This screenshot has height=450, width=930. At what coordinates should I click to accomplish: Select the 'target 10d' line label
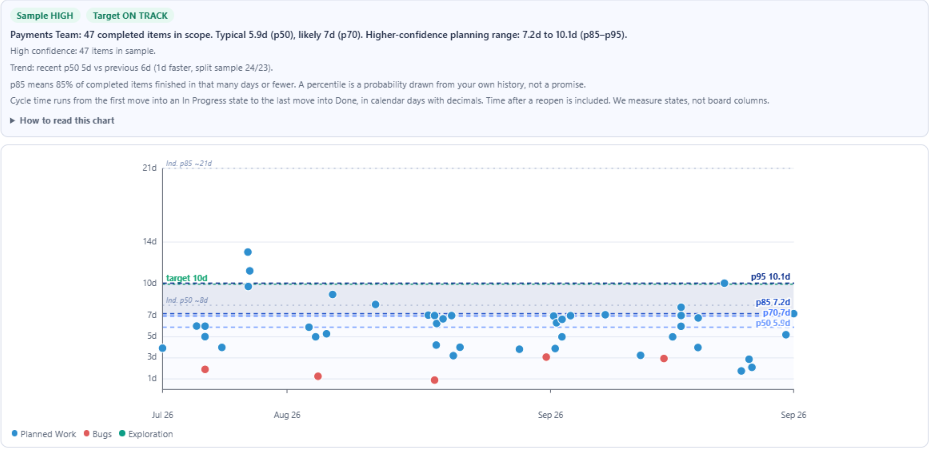pos(187,278)
